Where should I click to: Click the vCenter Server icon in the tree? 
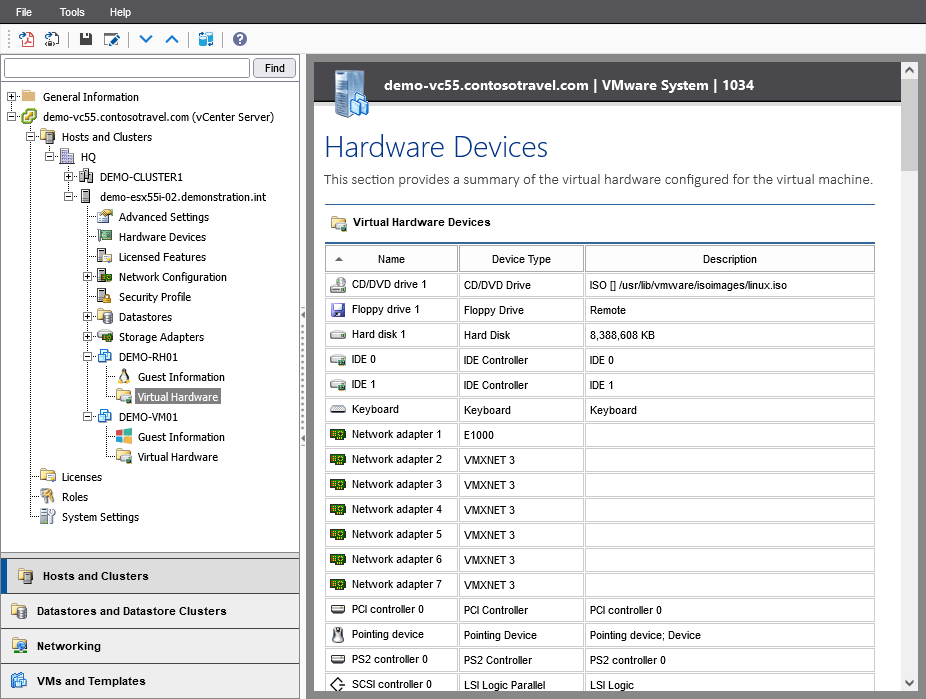(x=29, y=116)
